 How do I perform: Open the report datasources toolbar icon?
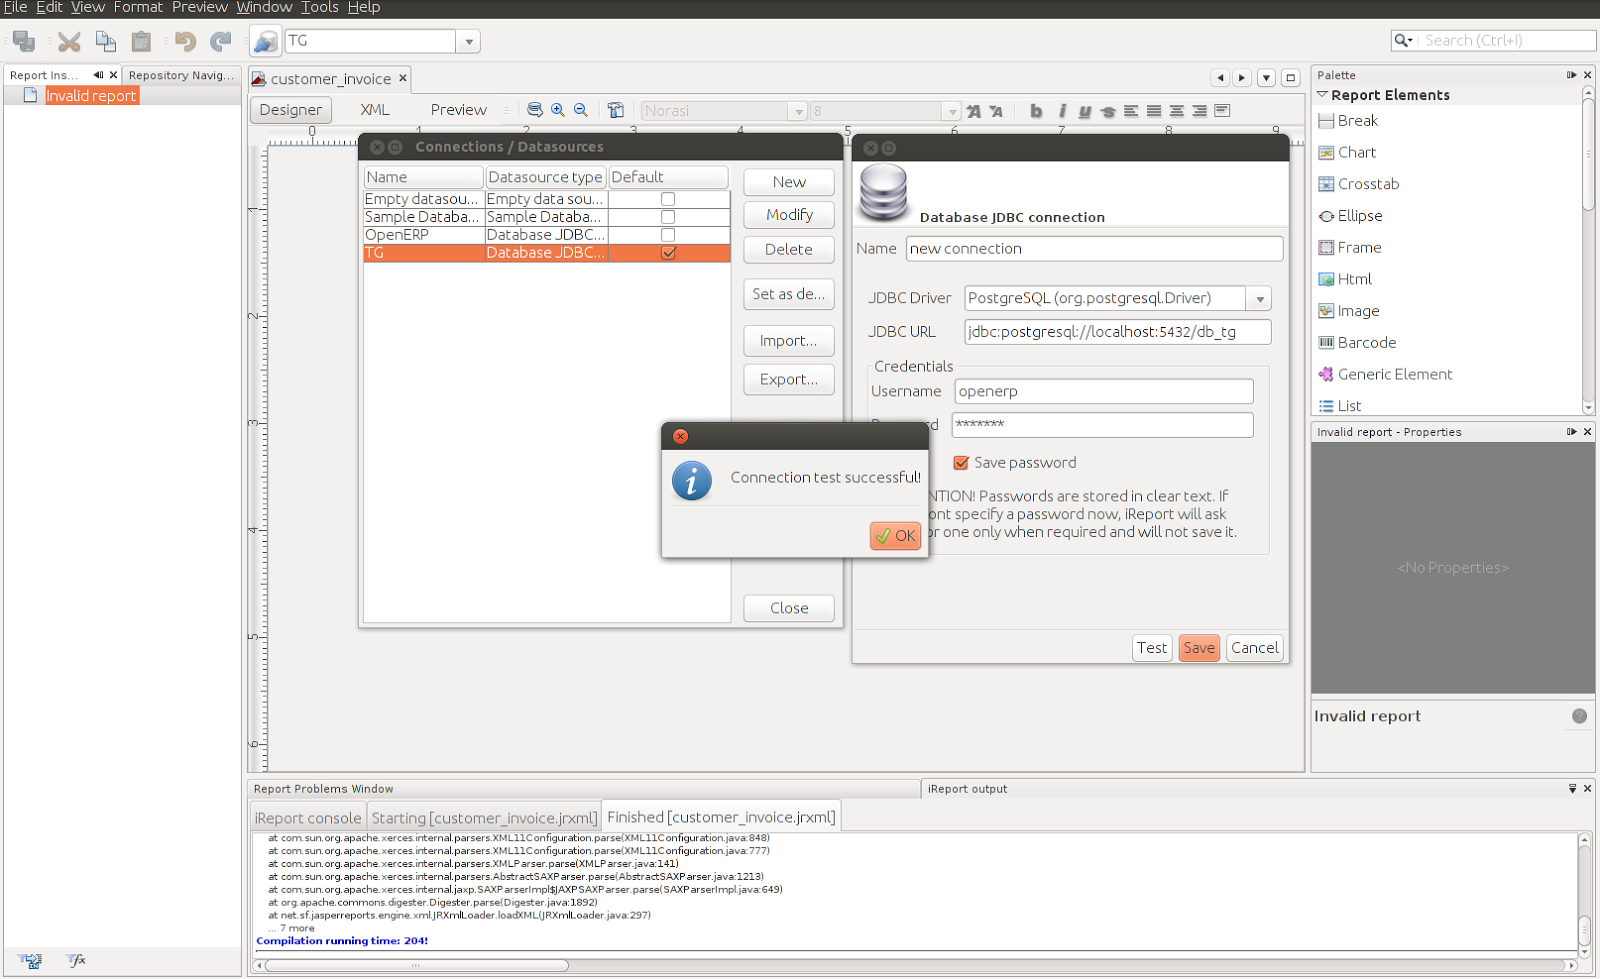[266, 41]
